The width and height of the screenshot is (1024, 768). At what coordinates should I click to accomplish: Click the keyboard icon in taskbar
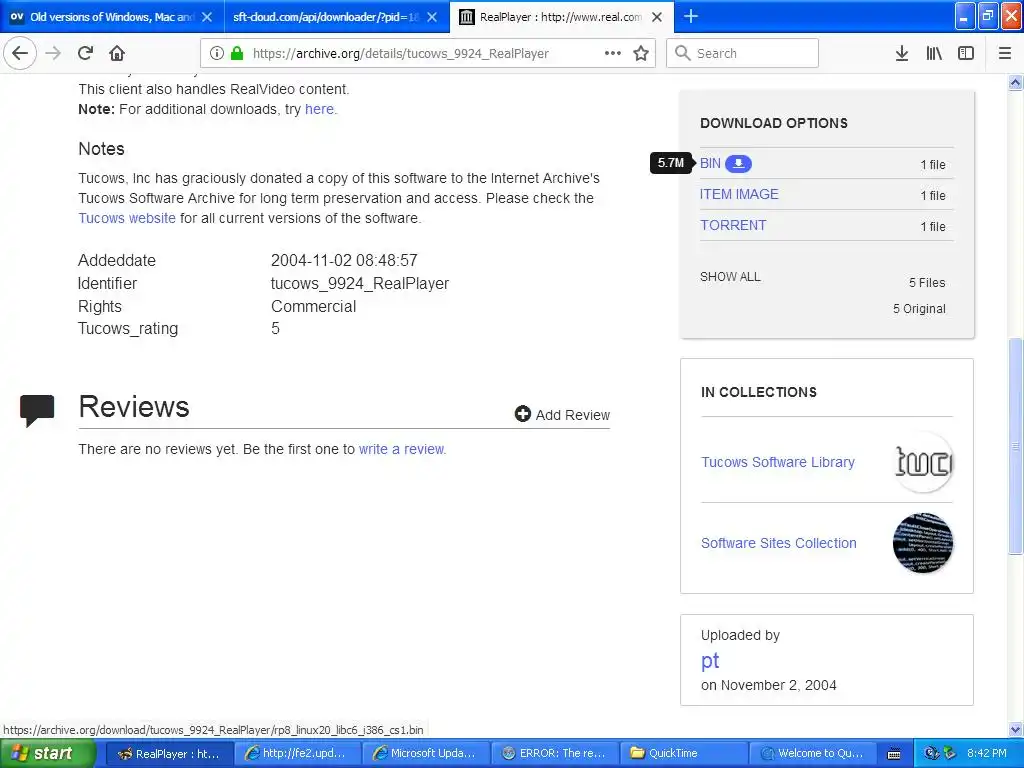pos(894,754)
